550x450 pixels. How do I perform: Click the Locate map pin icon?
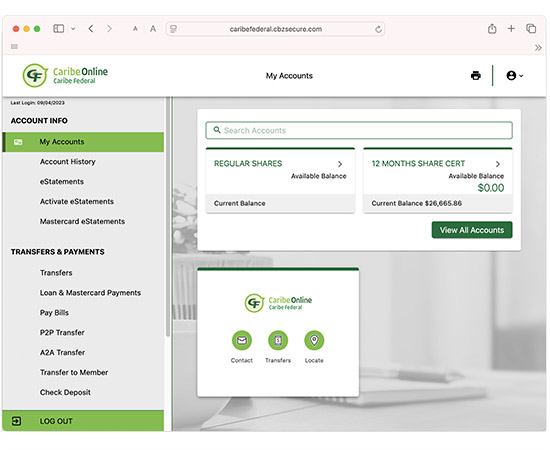point(314,340)
